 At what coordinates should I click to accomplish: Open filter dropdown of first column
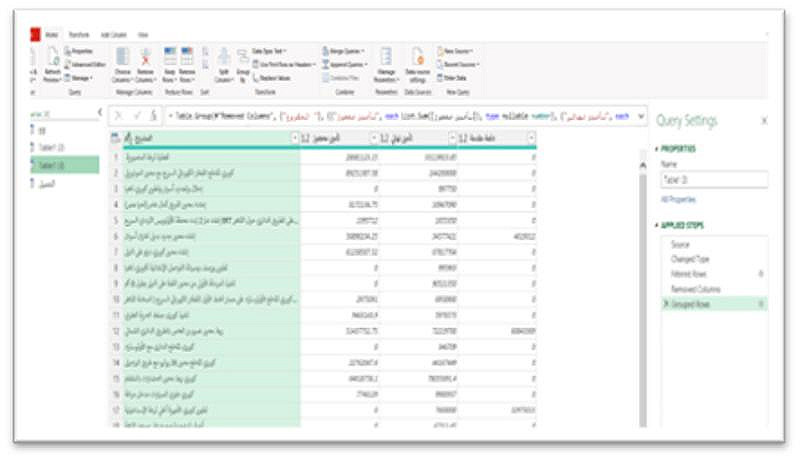click(x=295, y=138)
